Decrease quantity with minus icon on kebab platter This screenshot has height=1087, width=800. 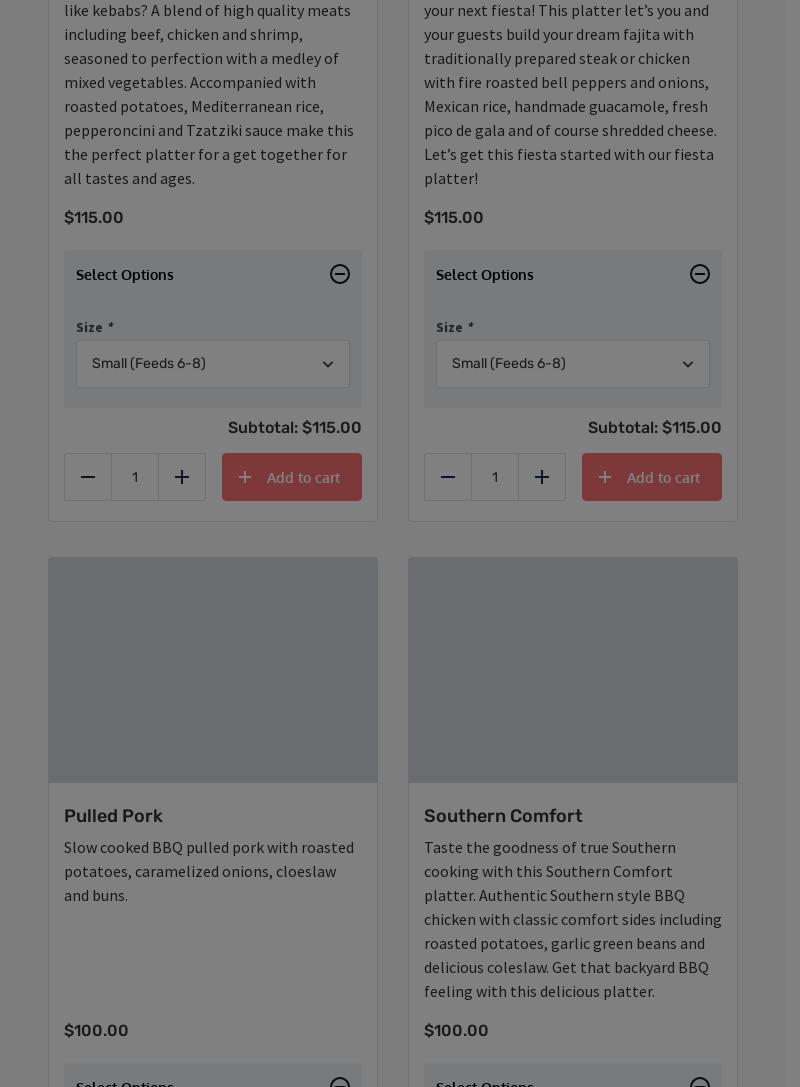88,477
